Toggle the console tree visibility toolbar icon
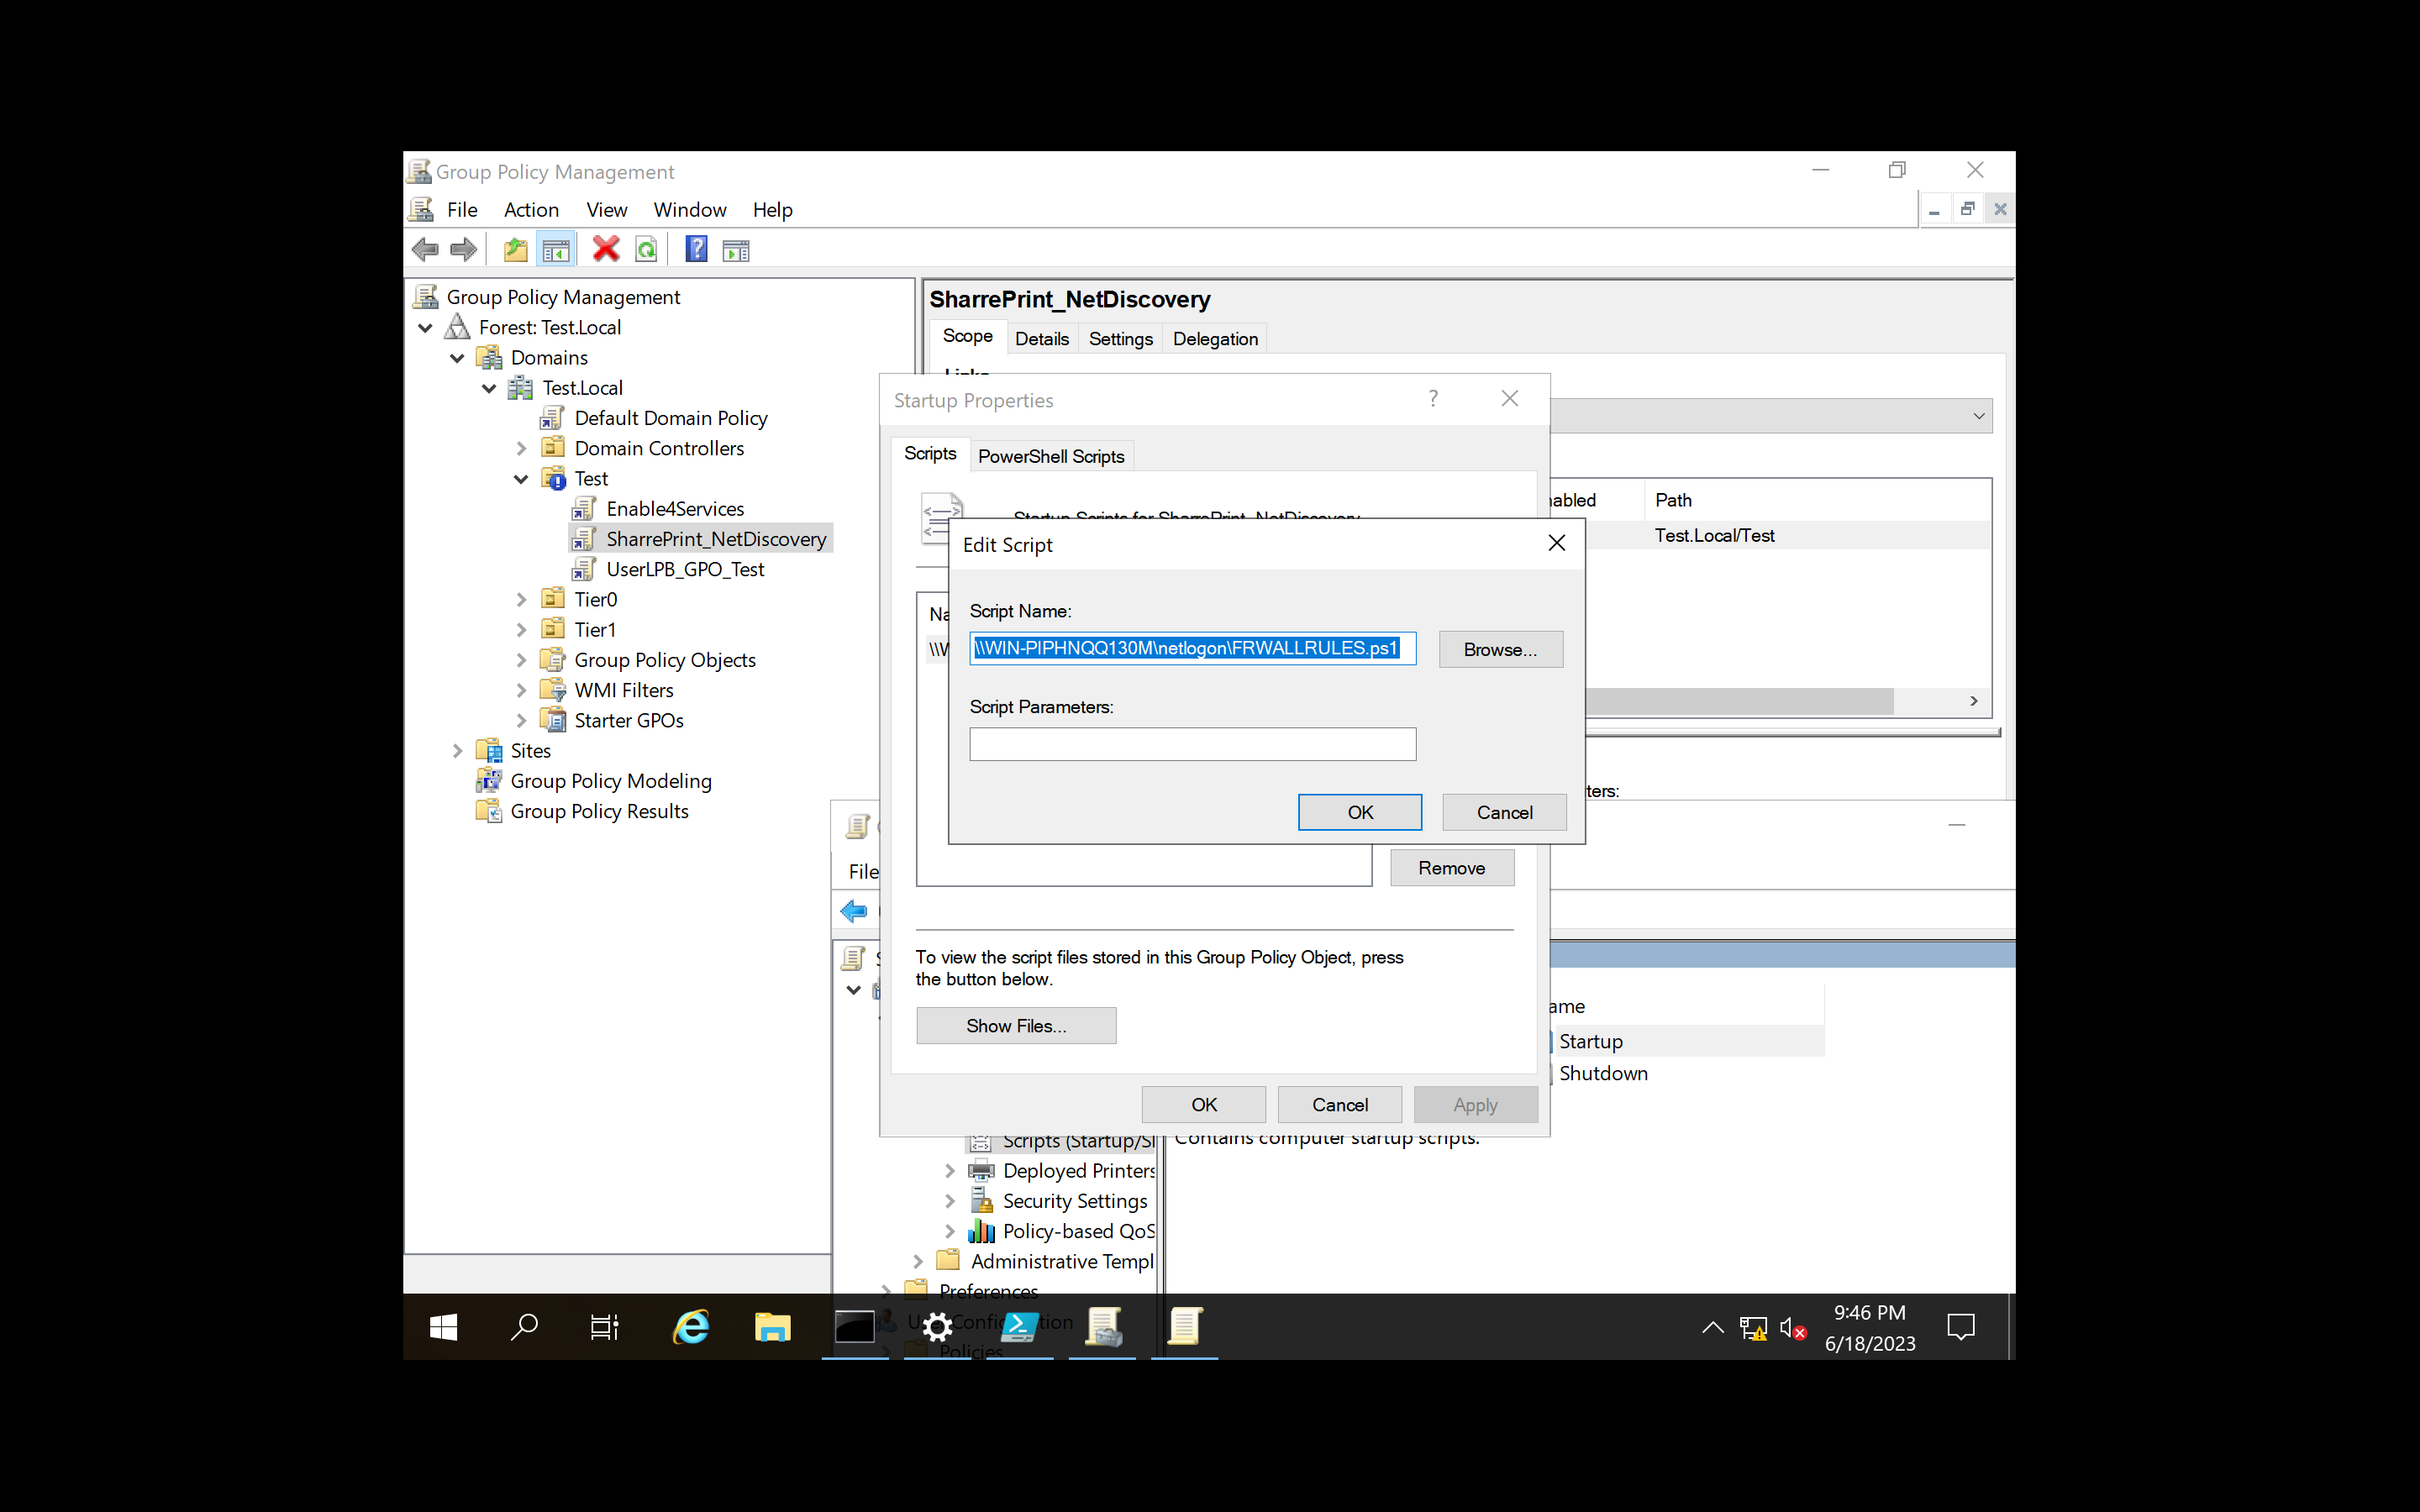Image resolution: width=2420 pixels, height=1512 pixels. [x=556, y=249]
